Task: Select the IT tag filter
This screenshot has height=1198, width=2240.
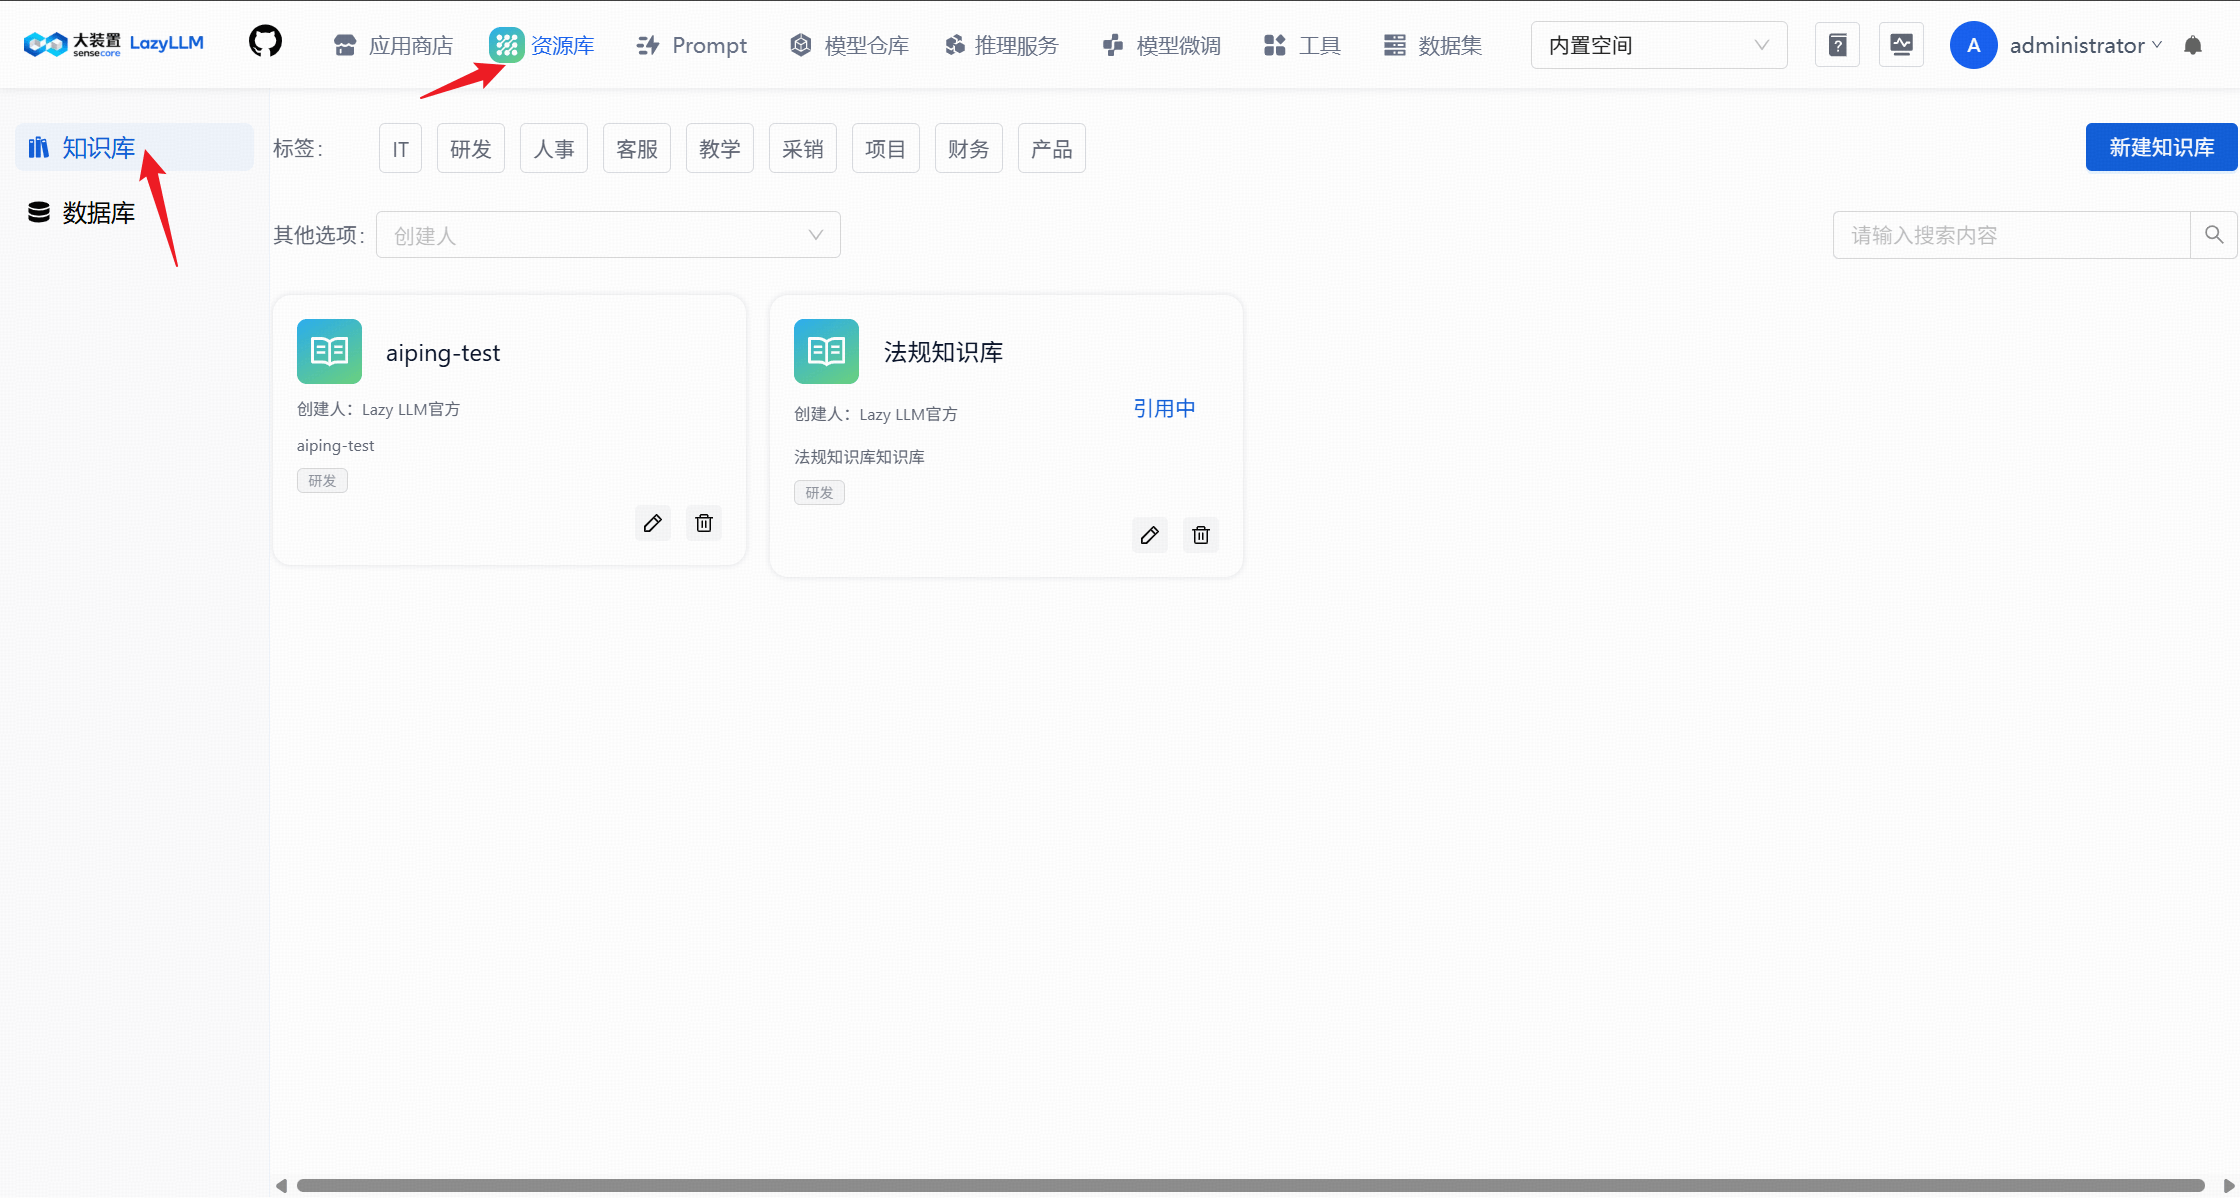Action: 399,147
